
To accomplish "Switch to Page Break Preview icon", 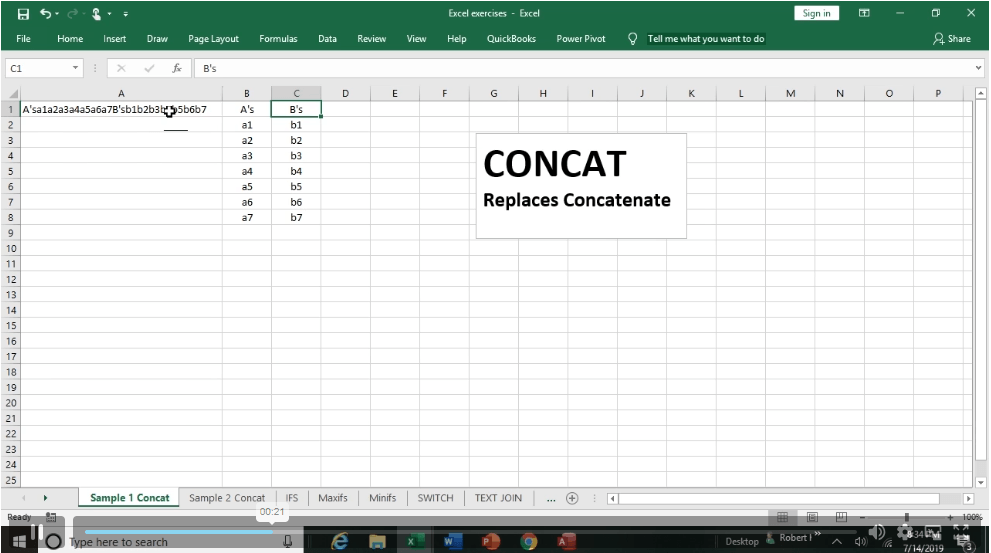I will tap(841, 517).
